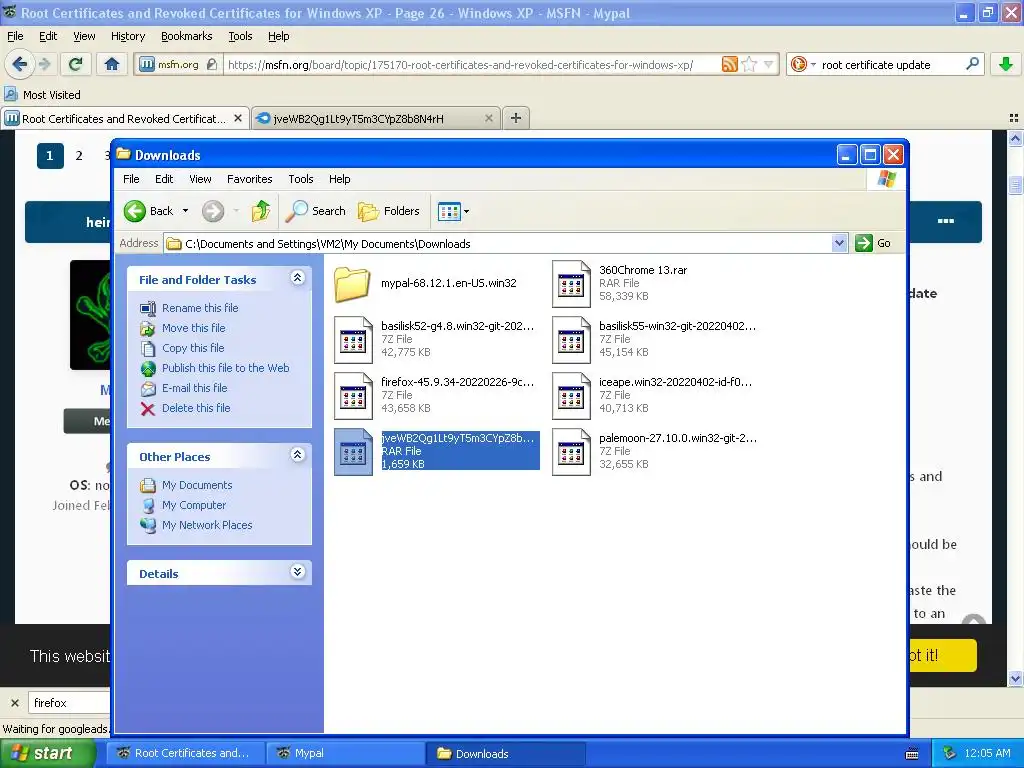Close the Root Certificates and Revoked tab
Viewport: 1024px width, 768px height.
click(x=238, y=118)
